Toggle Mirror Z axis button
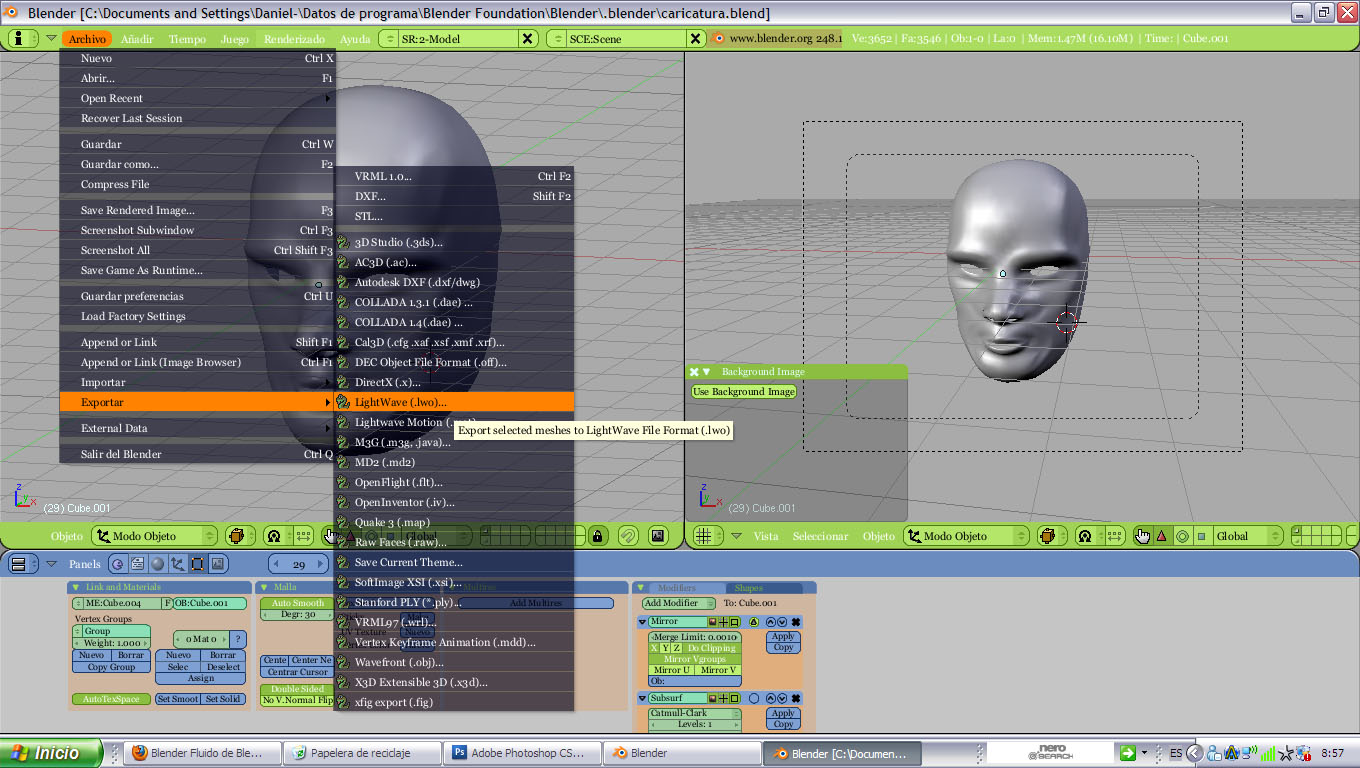 point(676,648)
